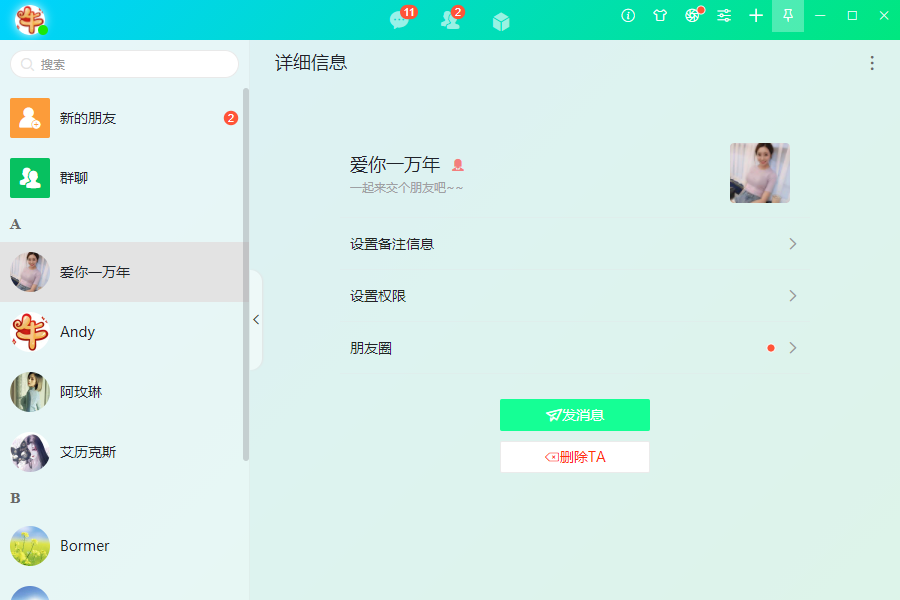Open 朋友圈 row

[x=574, y=348]
